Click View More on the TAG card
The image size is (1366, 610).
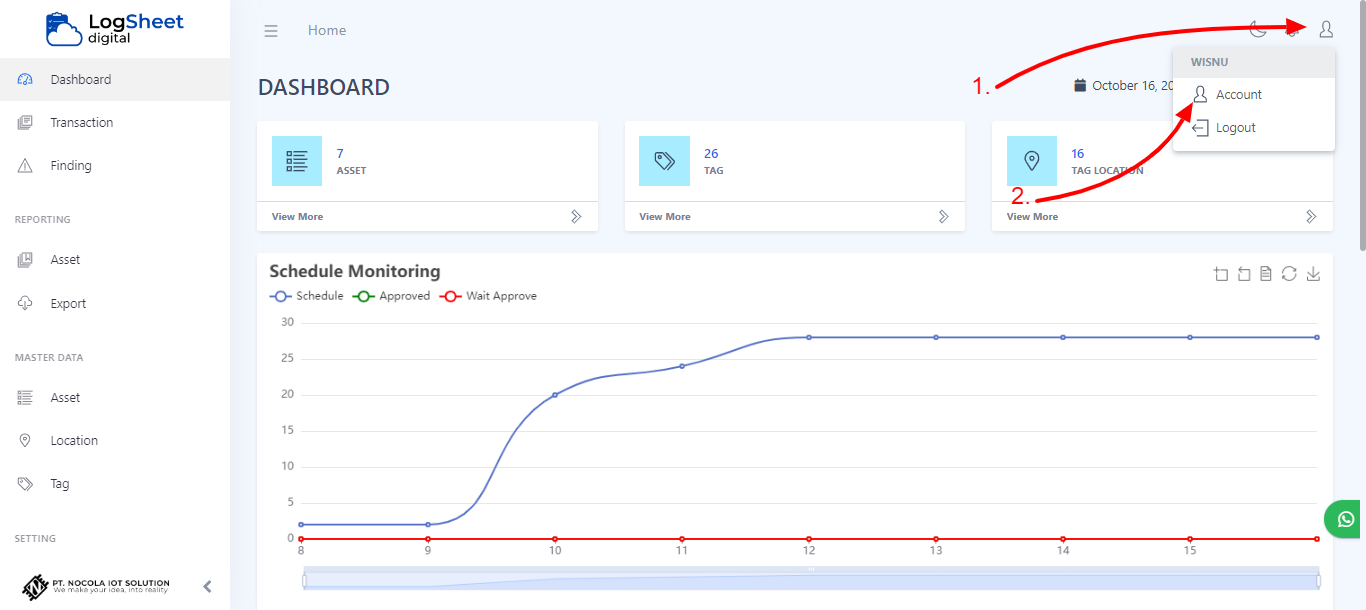[x=663, y=216]
